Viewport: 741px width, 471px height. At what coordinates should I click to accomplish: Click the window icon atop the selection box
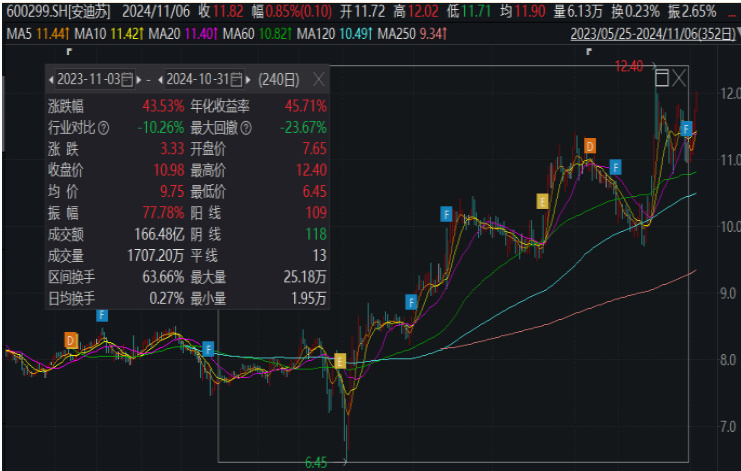[661, 78]
